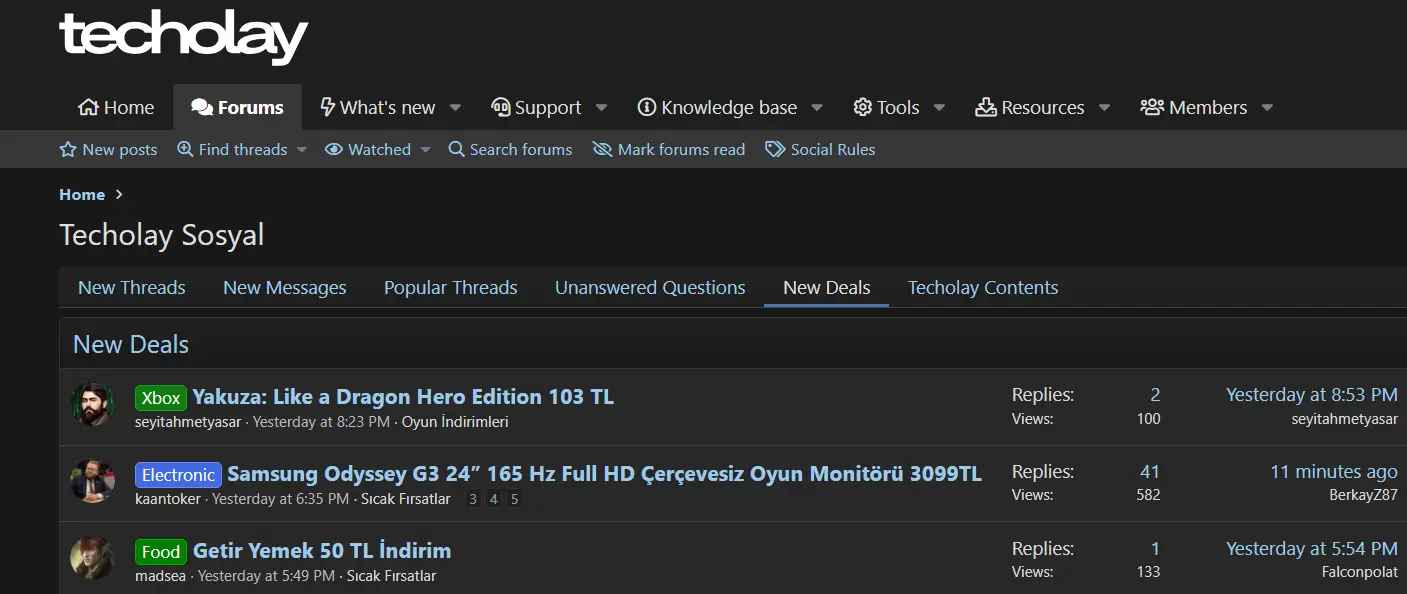Open last poster Falconpolat's profile
The image size is (1407, 594).
tap(1360, 572)
